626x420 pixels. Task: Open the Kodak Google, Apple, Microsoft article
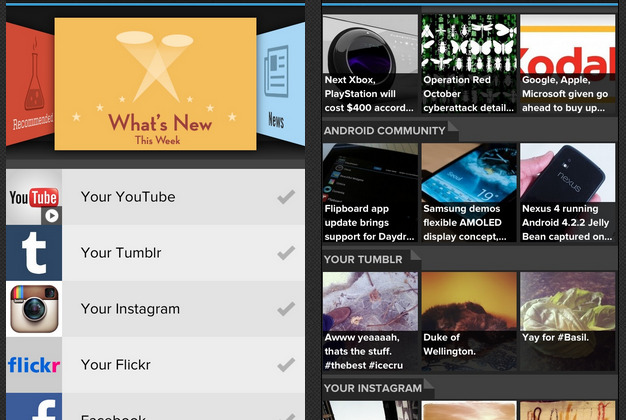point(568,64)
